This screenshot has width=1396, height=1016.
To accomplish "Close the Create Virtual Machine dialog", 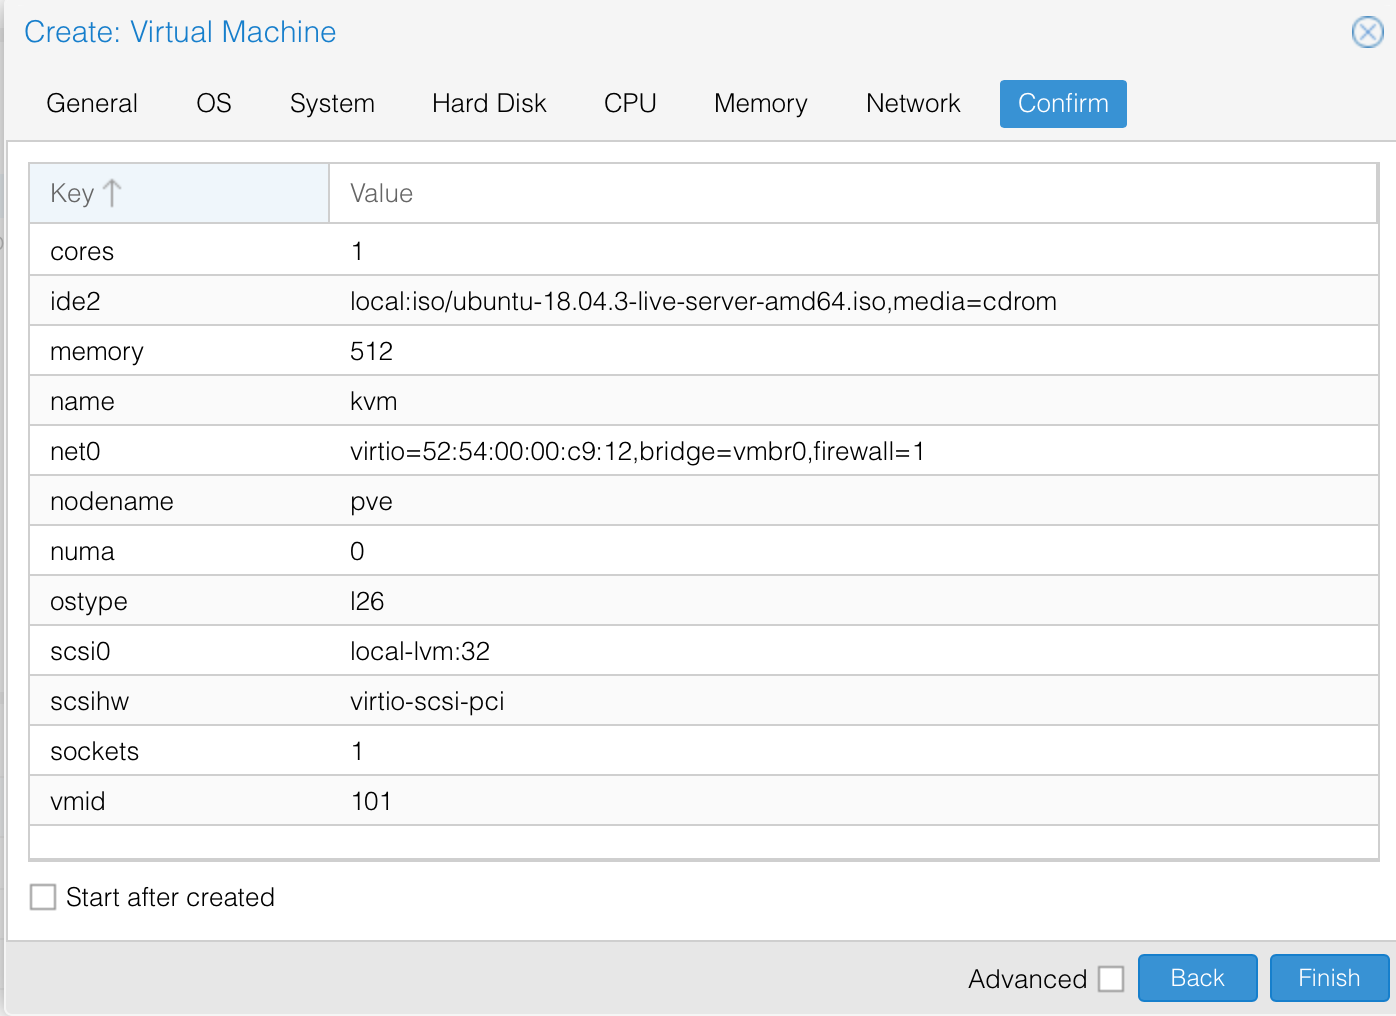I will pyautogui.click(x=1367, y=32).
